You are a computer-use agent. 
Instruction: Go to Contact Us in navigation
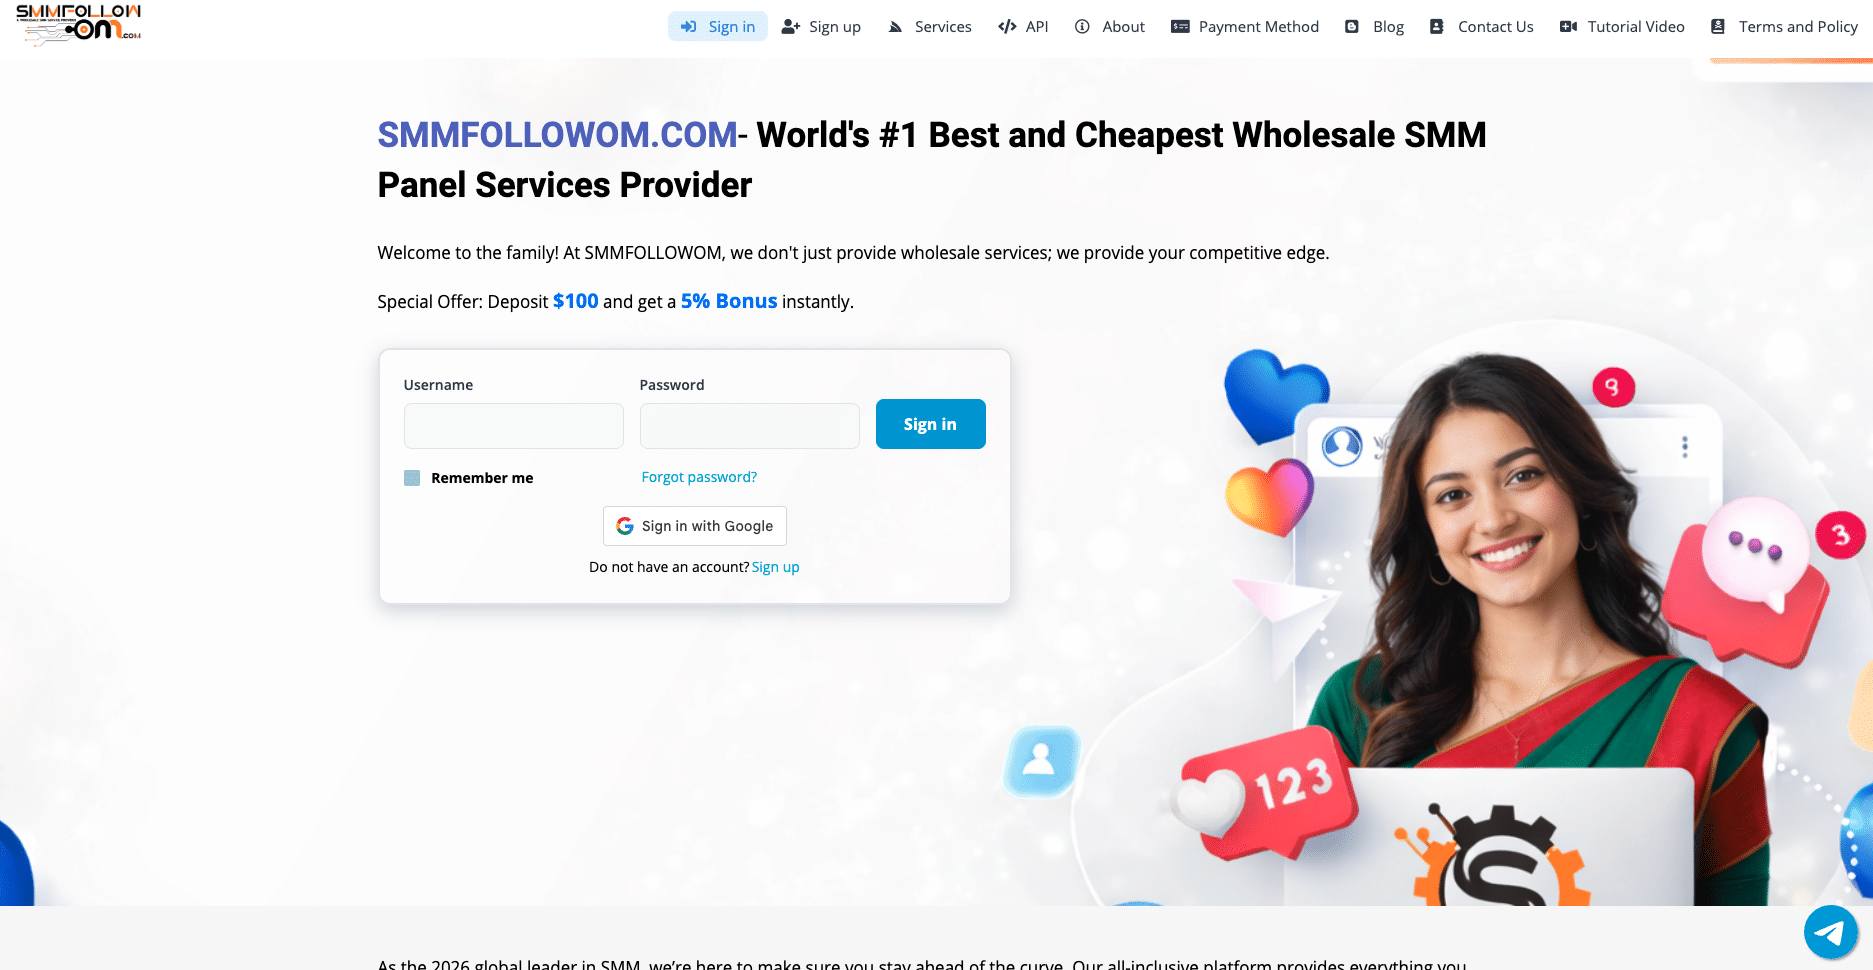pos(1482,27)
